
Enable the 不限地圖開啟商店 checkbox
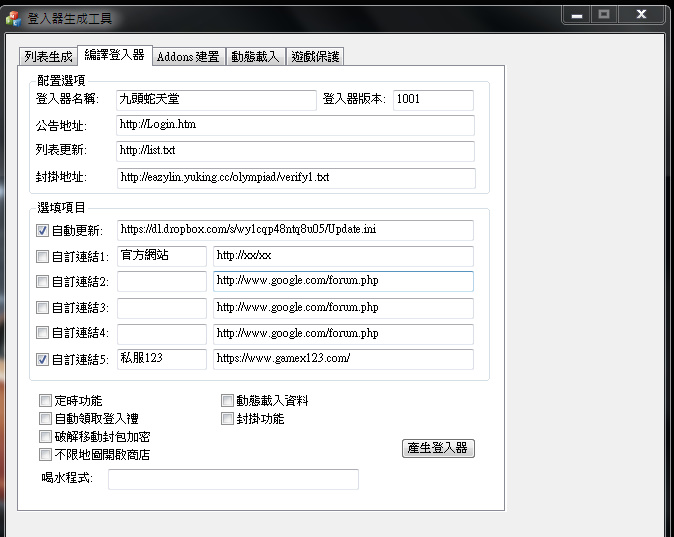[45, 454]
